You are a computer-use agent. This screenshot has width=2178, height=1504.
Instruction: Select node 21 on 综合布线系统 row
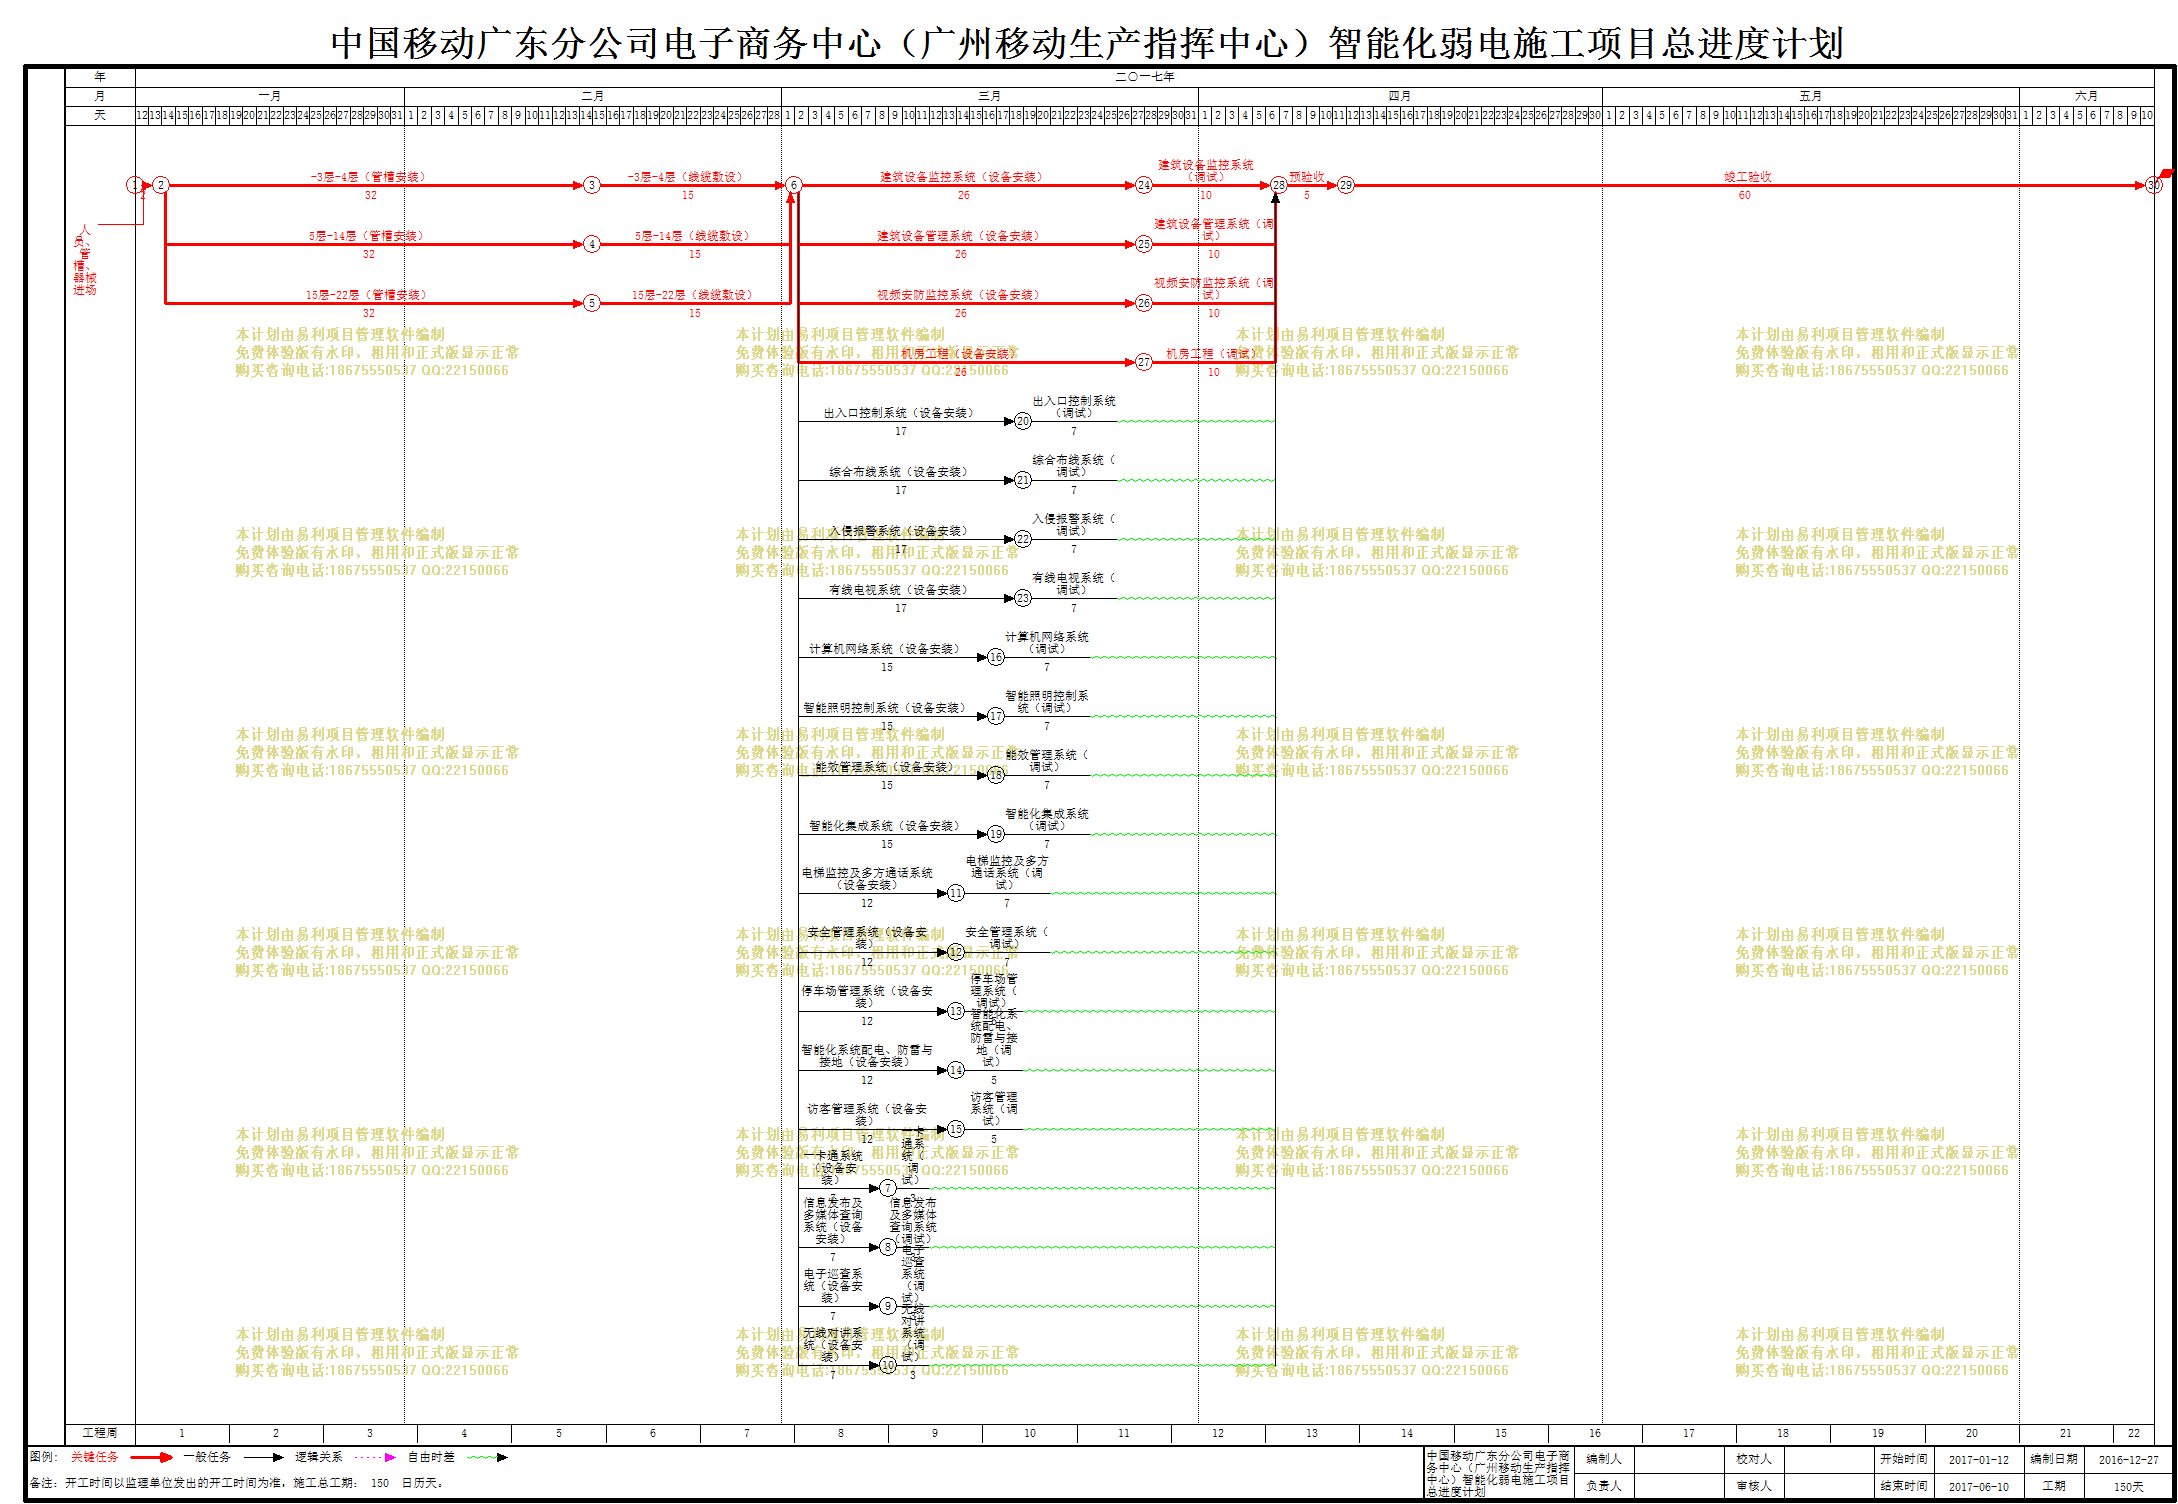(1023, 480)
